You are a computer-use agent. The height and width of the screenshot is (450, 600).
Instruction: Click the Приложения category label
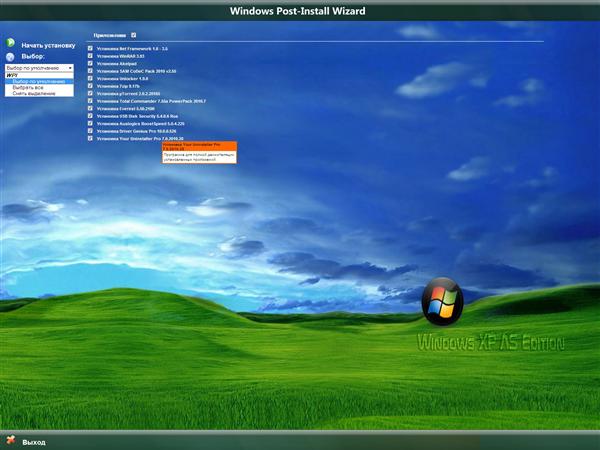109,36
